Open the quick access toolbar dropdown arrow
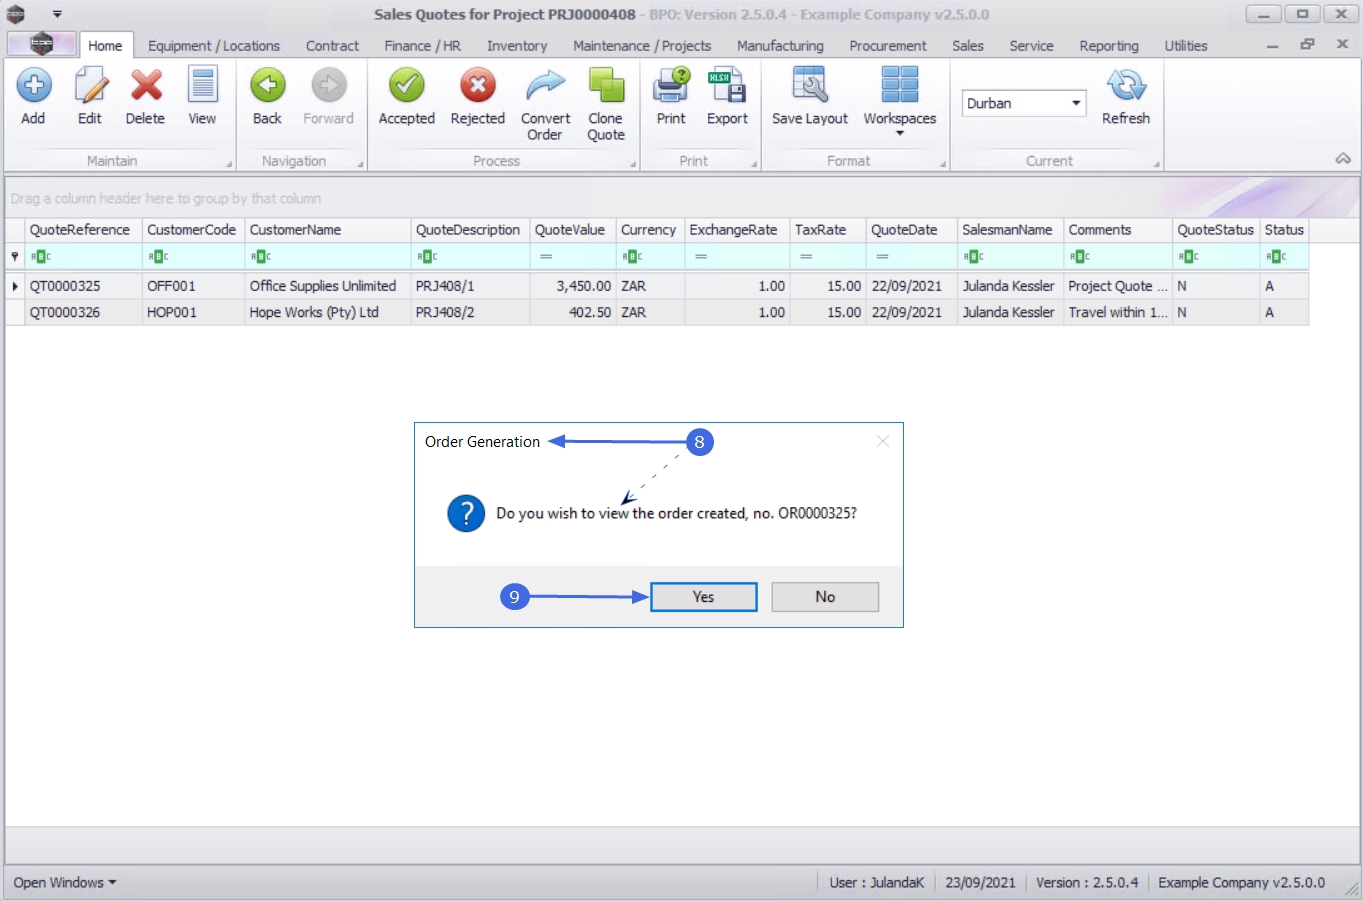 coord(57,14)
